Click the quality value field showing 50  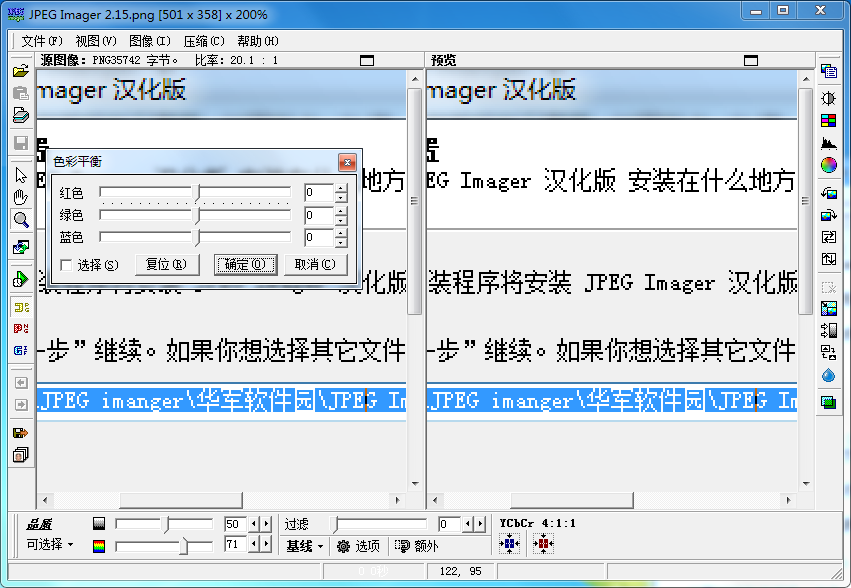(236, 524)
